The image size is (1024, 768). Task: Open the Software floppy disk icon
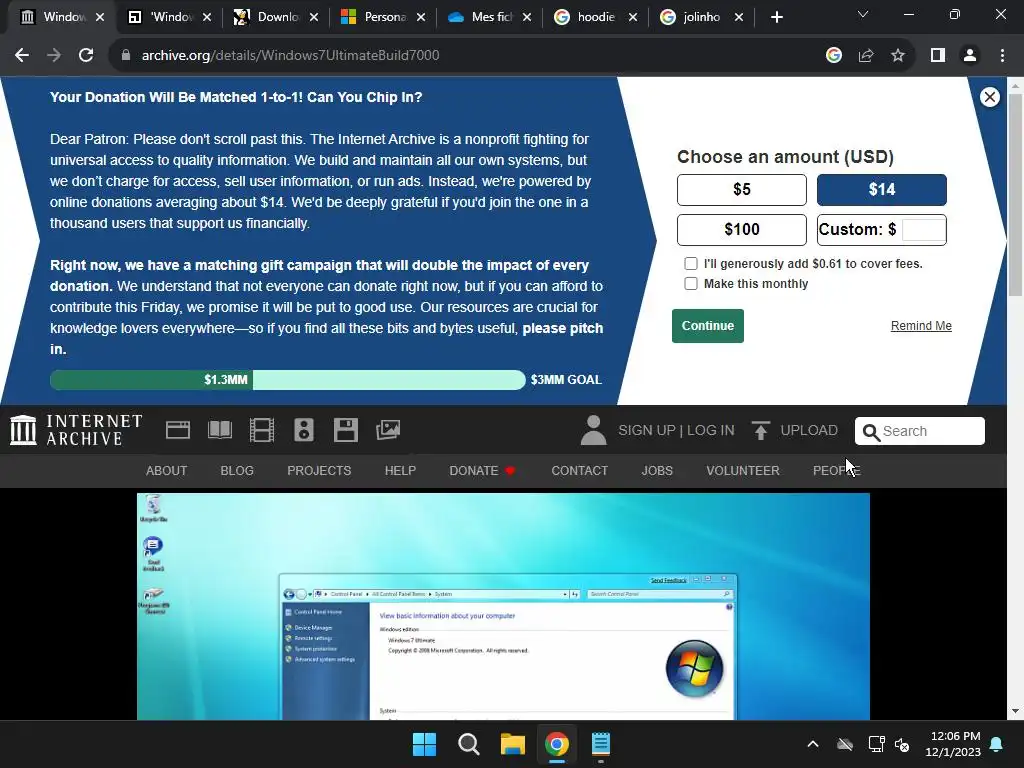pos(345,430)
